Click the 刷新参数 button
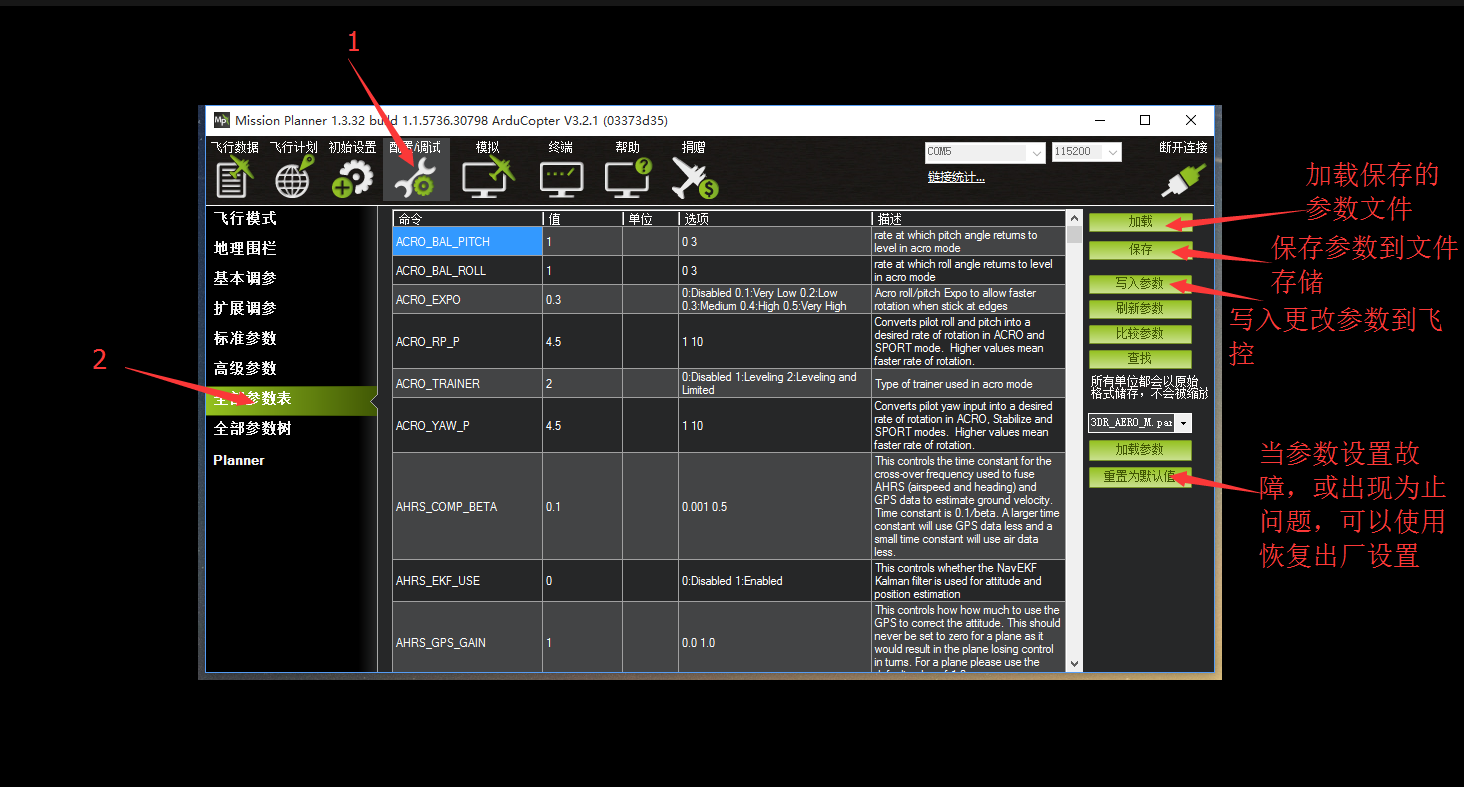This screenshot has height=787, width=1464. (x=1140, y=308)
